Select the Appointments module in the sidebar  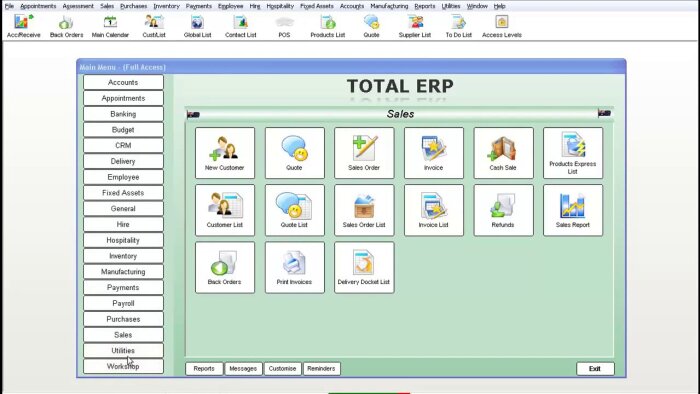[123, 98]
